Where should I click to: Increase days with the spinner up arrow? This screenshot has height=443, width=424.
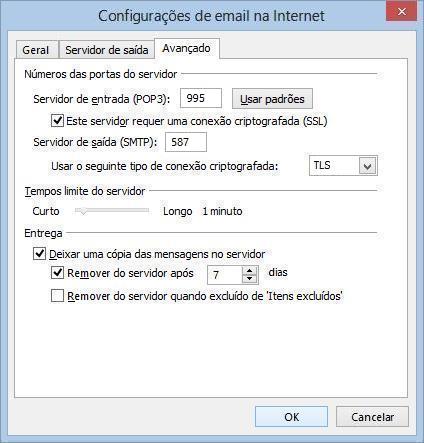250,270
